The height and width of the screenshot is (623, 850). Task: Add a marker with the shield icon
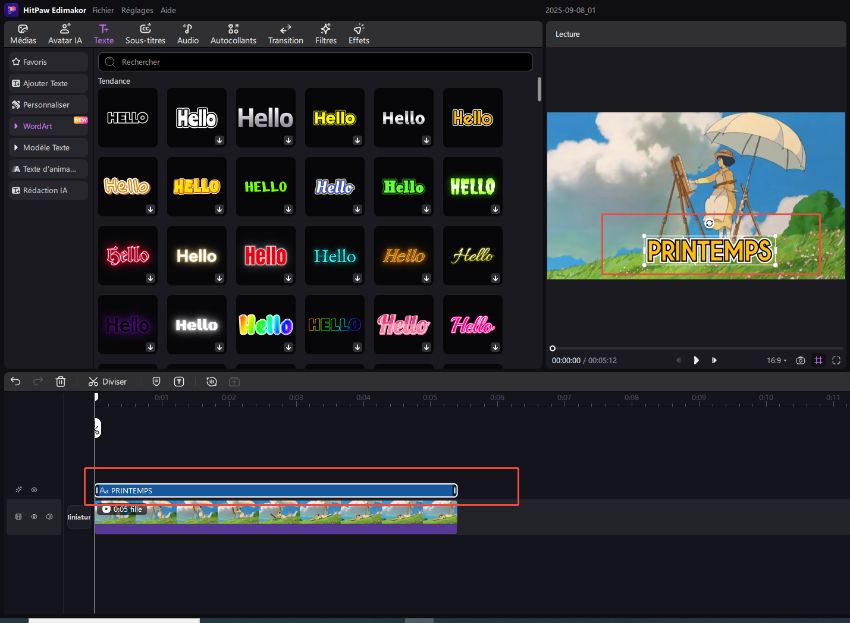click(x=156, y=382)
